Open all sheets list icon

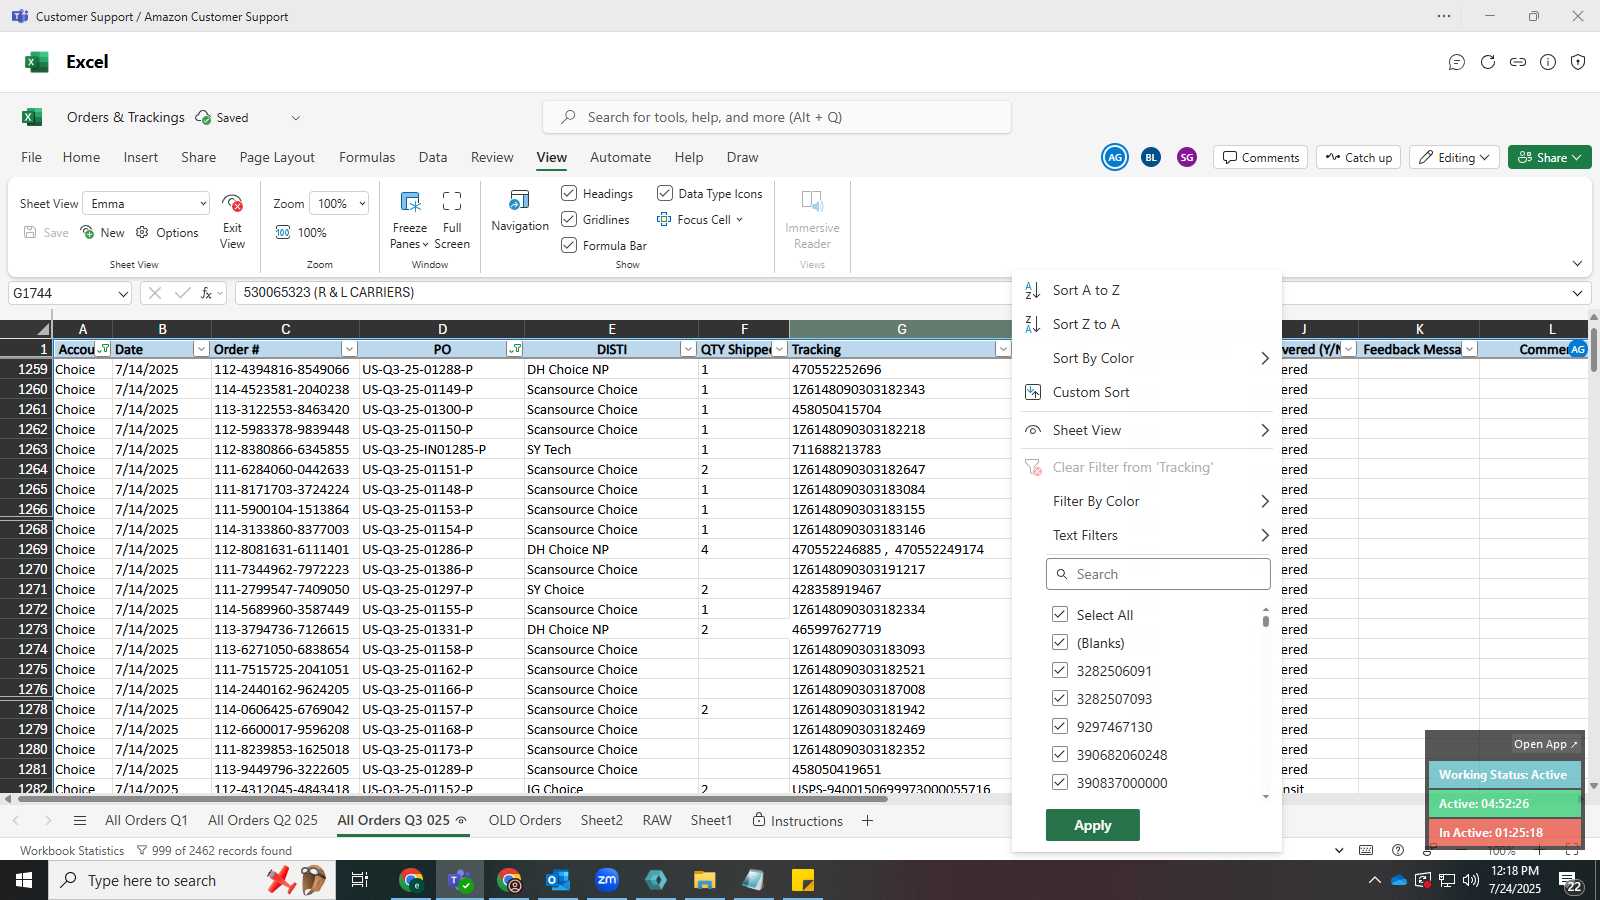click(x=80, y=821)
